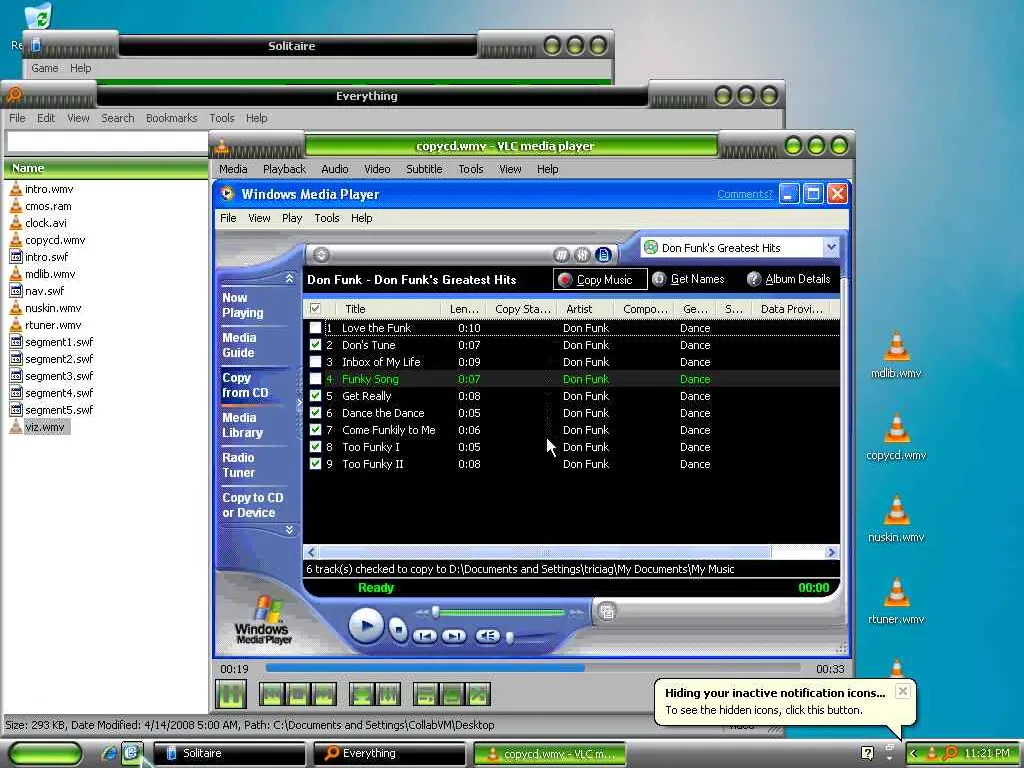This screenshot has width=1024, height=768.
Task: Uncheck the Too Funky I checkbox
Action: coord(315,447)
